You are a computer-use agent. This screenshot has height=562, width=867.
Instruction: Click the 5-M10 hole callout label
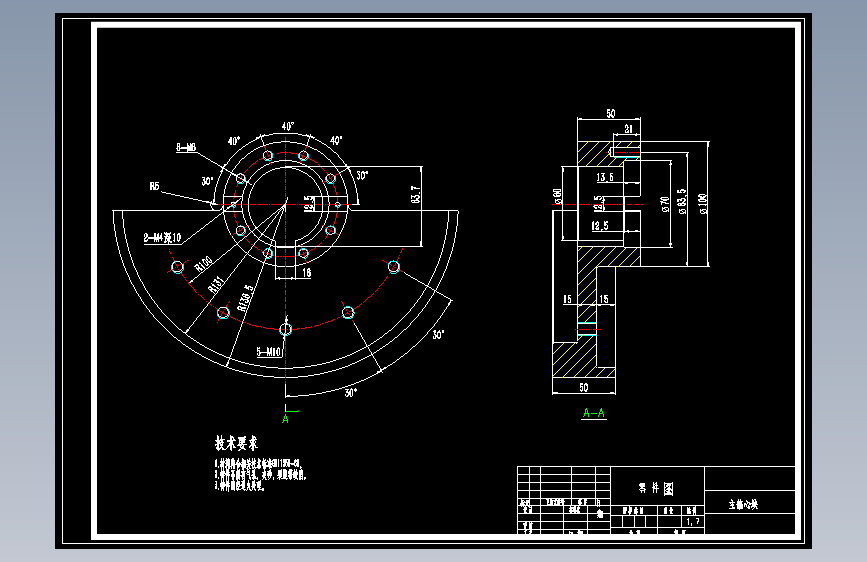click(269, 352)
